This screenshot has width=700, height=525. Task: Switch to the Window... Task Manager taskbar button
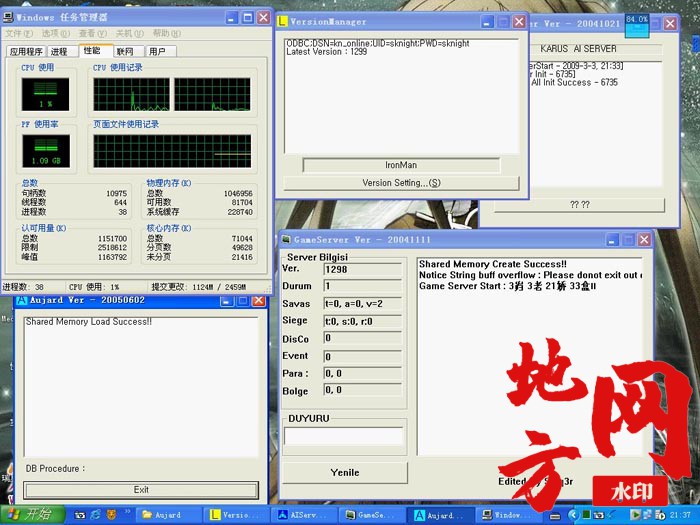(x=508, y=515)
